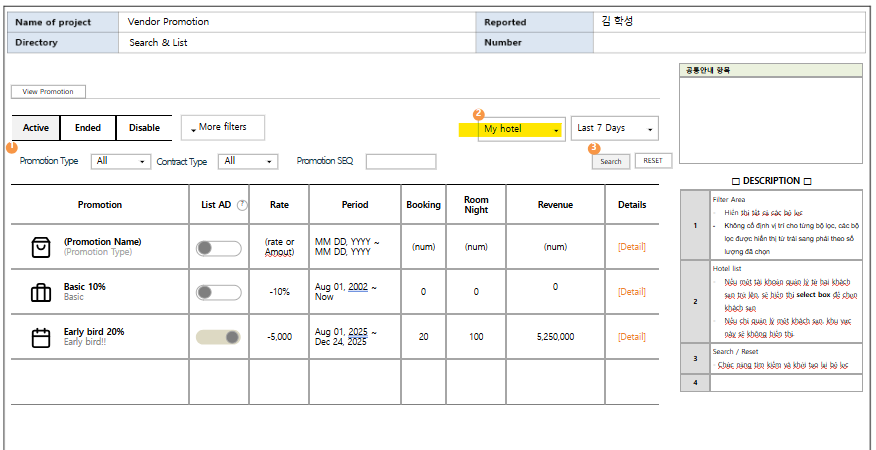Disable List AD for Early bird 20%

coord(219,337)
